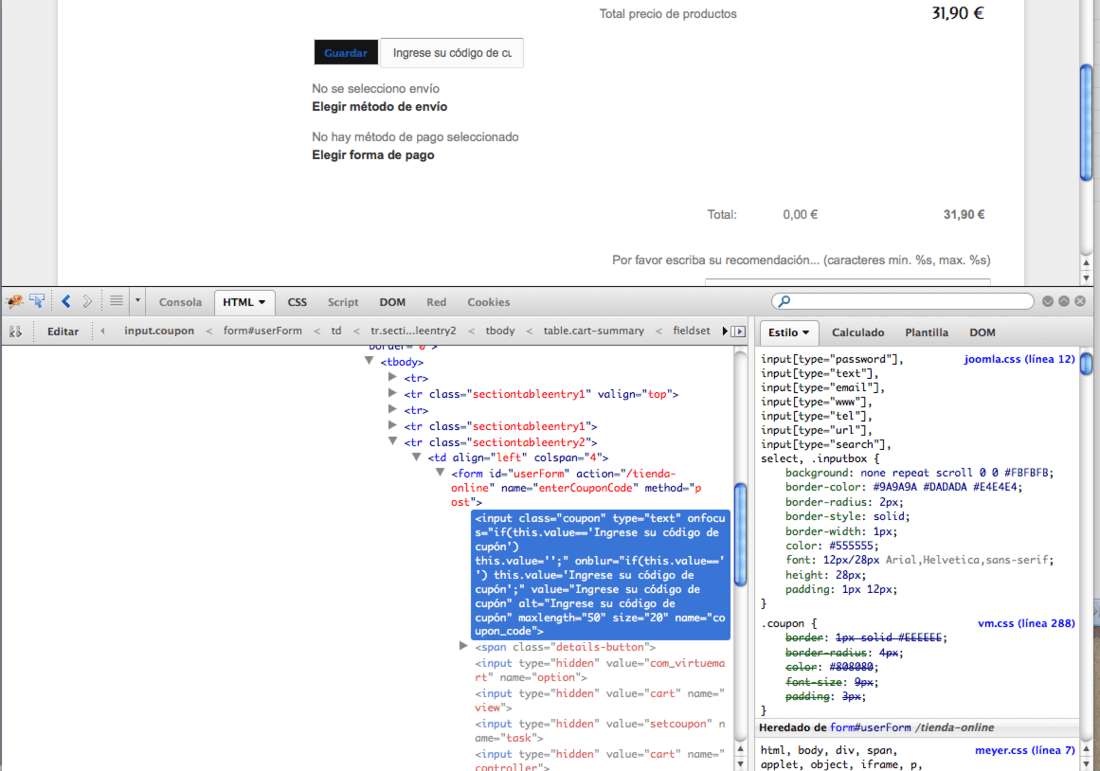Collapse the tbody node

click(369, 361)
